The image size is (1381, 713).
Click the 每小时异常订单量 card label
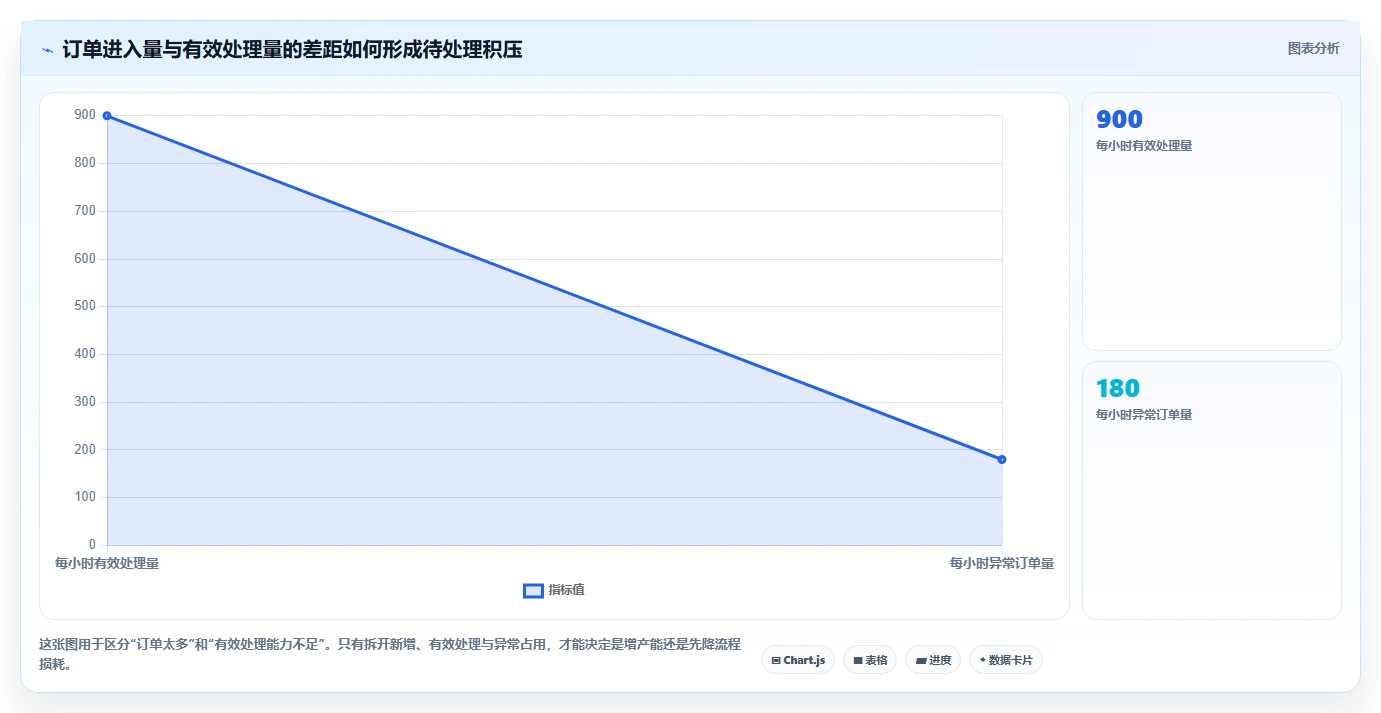click(x=1144, y=415)
